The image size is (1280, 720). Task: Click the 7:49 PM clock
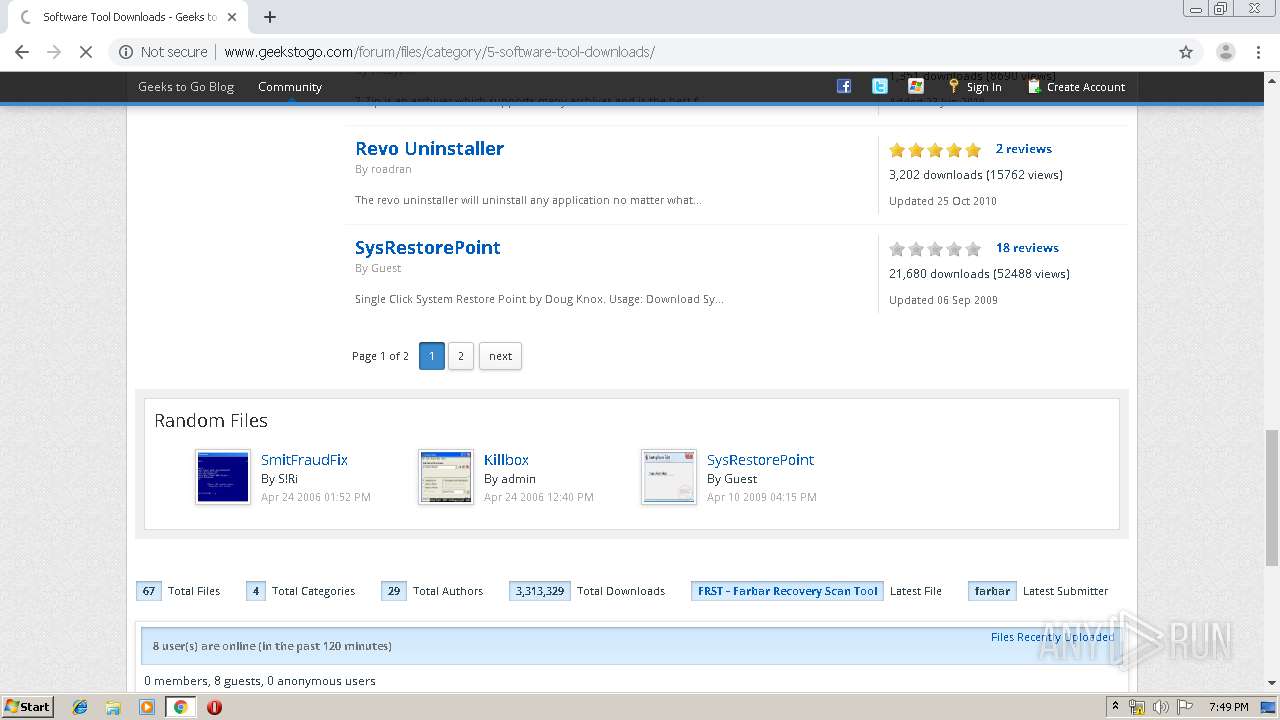pos(1228,707)
